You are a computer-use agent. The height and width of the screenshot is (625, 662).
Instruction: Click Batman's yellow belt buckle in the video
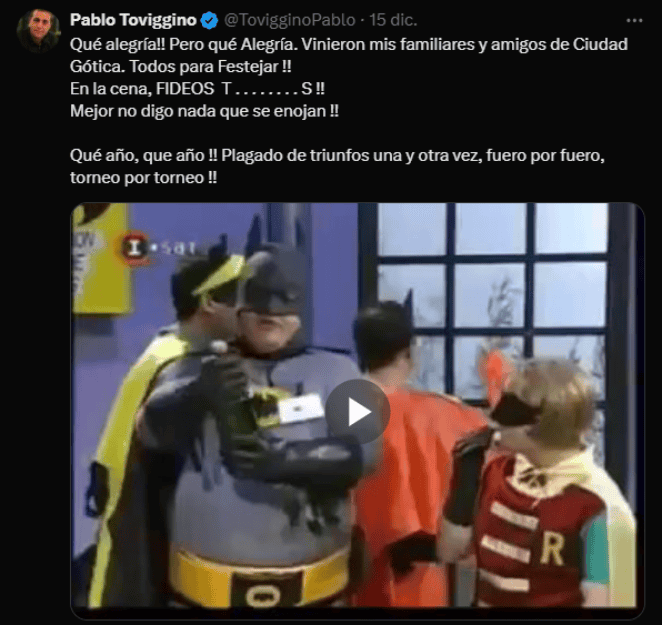pyautogui.click(x=261, y=593)
